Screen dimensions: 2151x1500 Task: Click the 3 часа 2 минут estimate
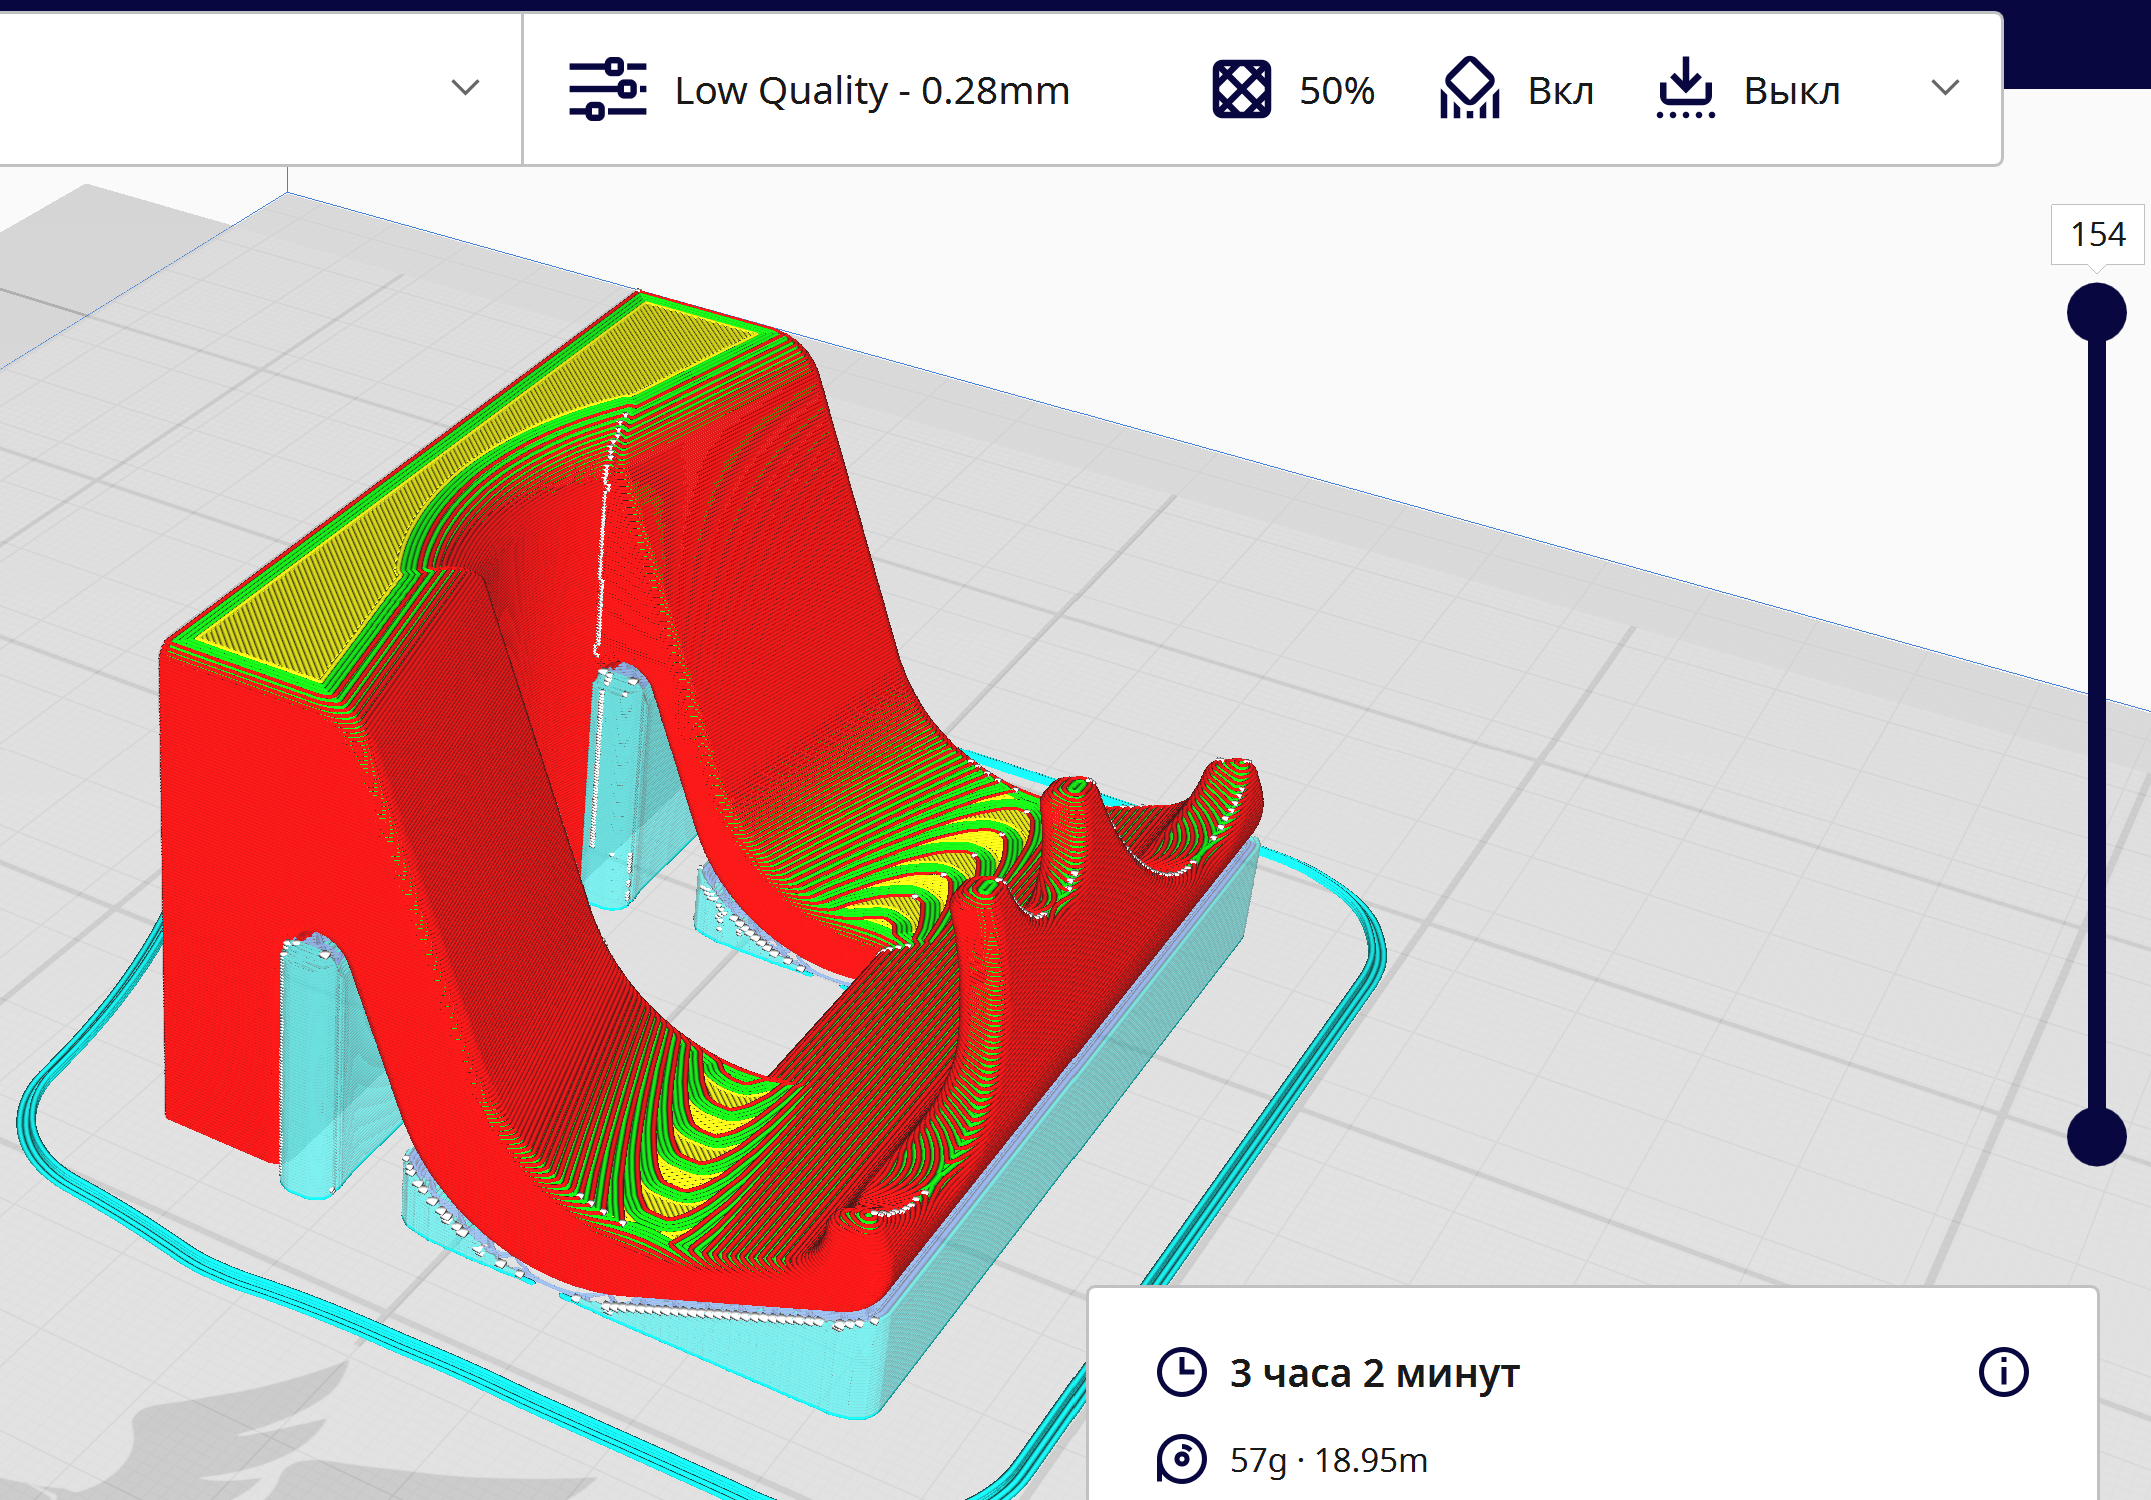[1374, 1373]
